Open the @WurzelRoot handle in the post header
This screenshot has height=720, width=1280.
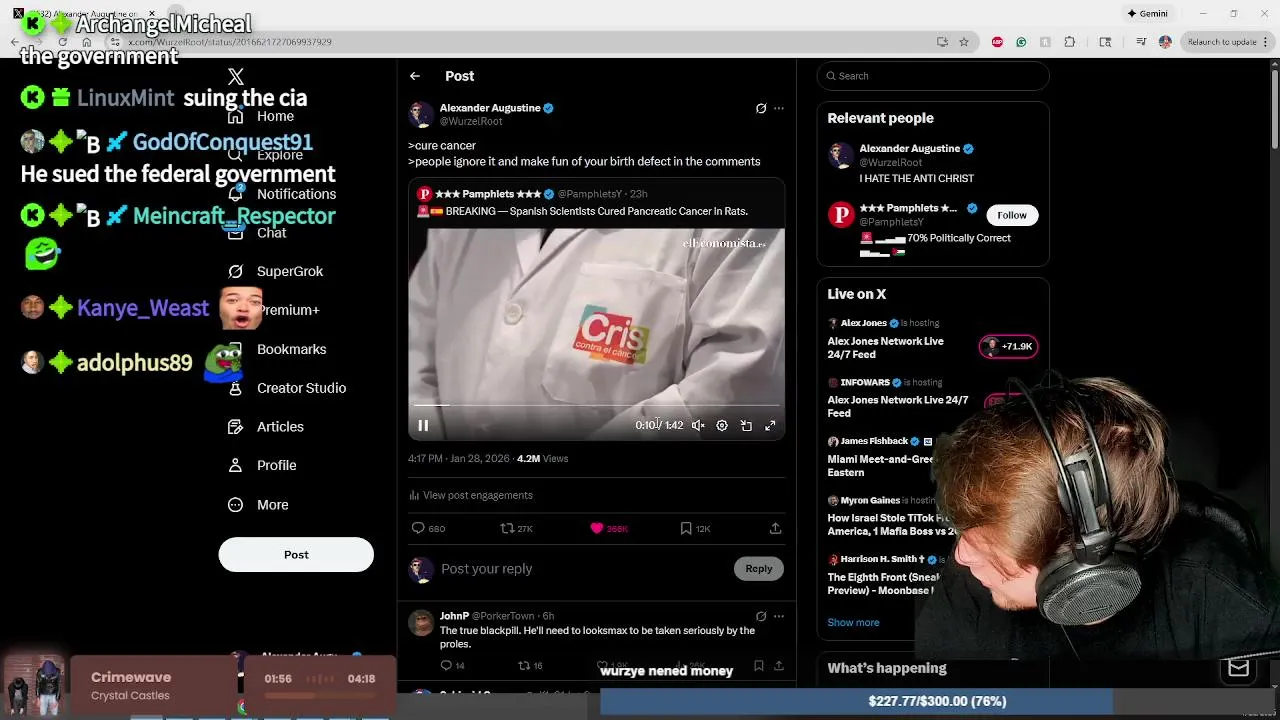(471, 122)
